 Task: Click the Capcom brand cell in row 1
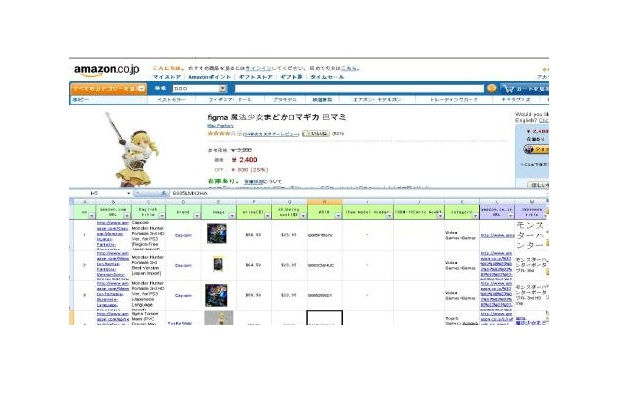pos(183,235)
